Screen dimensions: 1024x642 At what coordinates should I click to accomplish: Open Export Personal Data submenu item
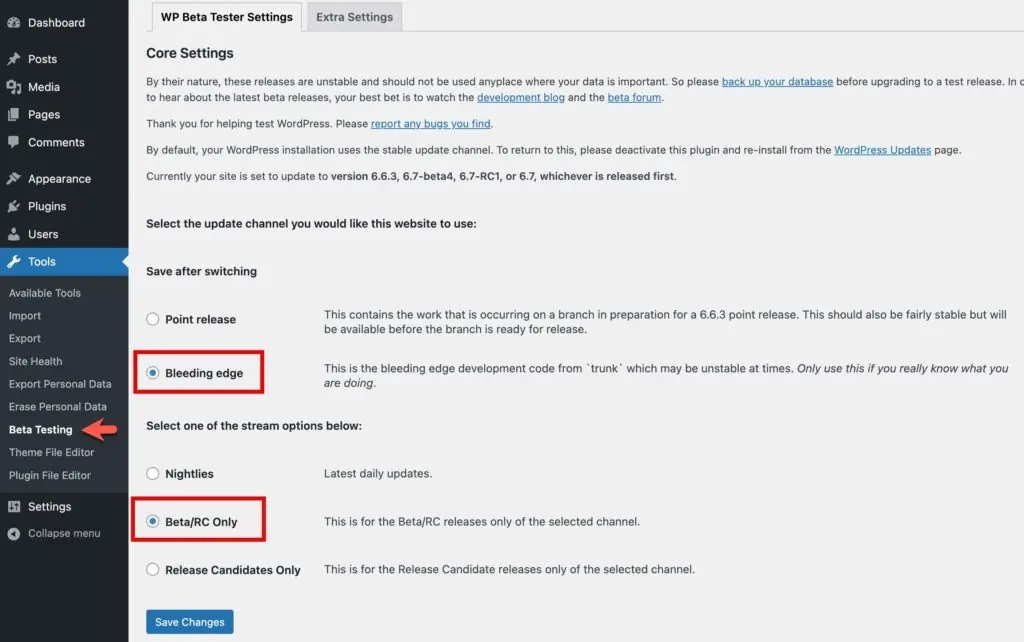click(60, 384)
